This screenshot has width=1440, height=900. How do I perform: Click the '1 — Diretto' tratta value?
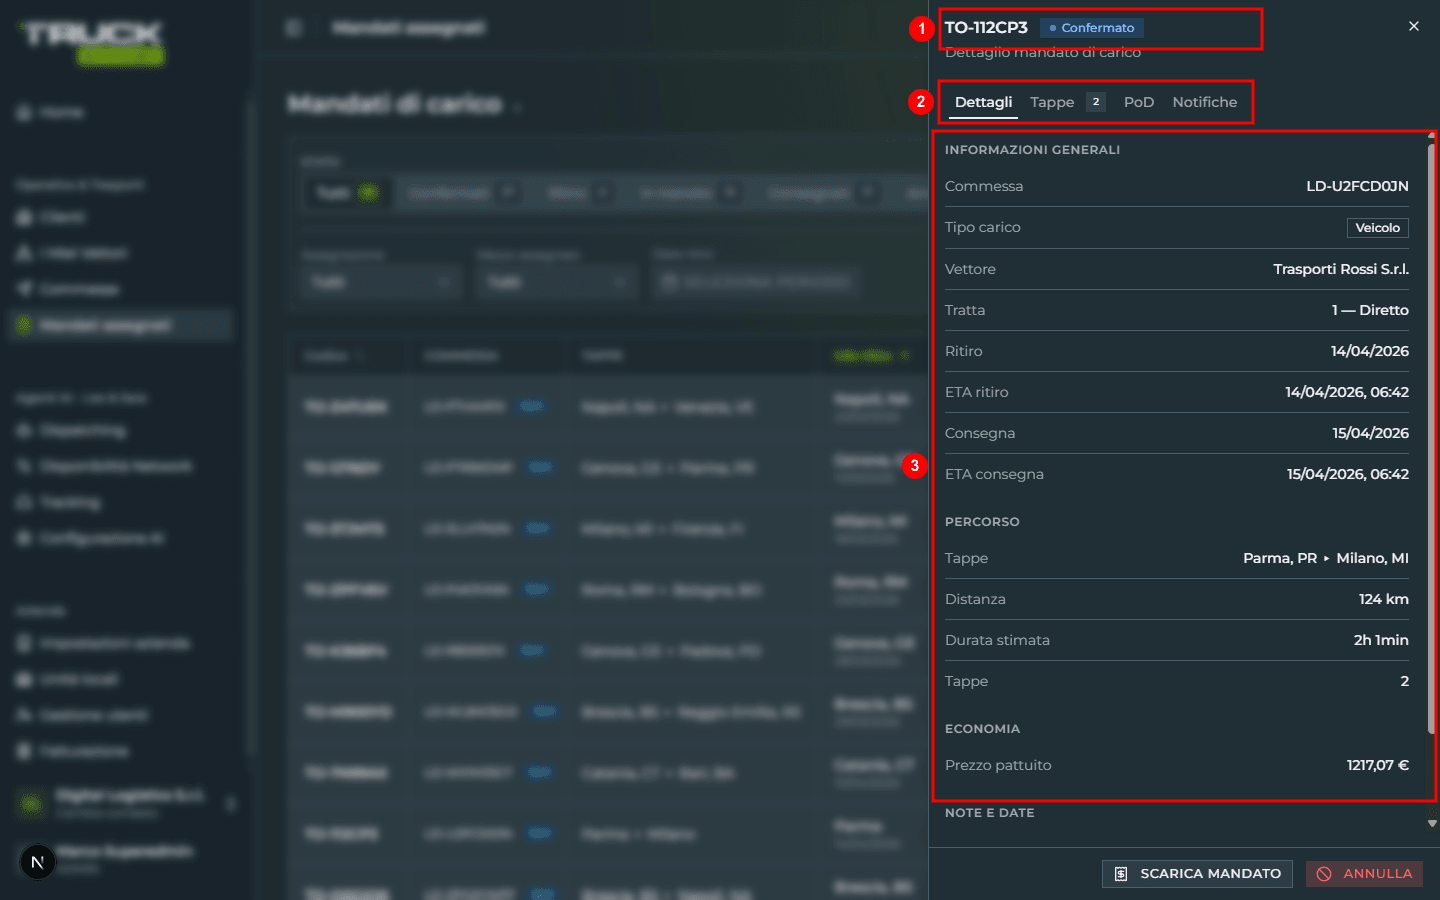(x=1370, y=310)
